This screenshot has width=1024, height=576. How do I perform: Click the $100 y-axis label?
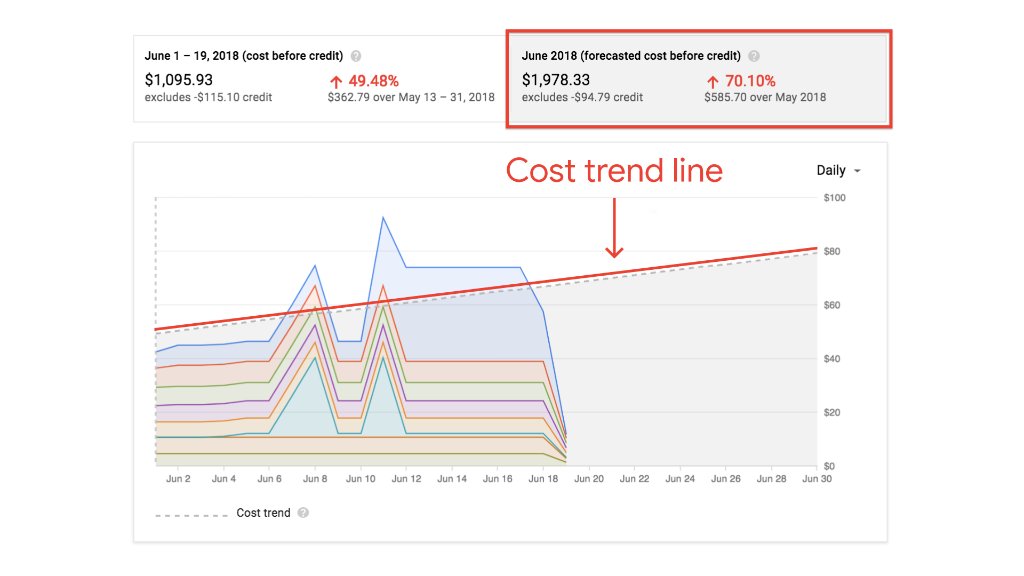pyautogui.click(x=835, y=198)
